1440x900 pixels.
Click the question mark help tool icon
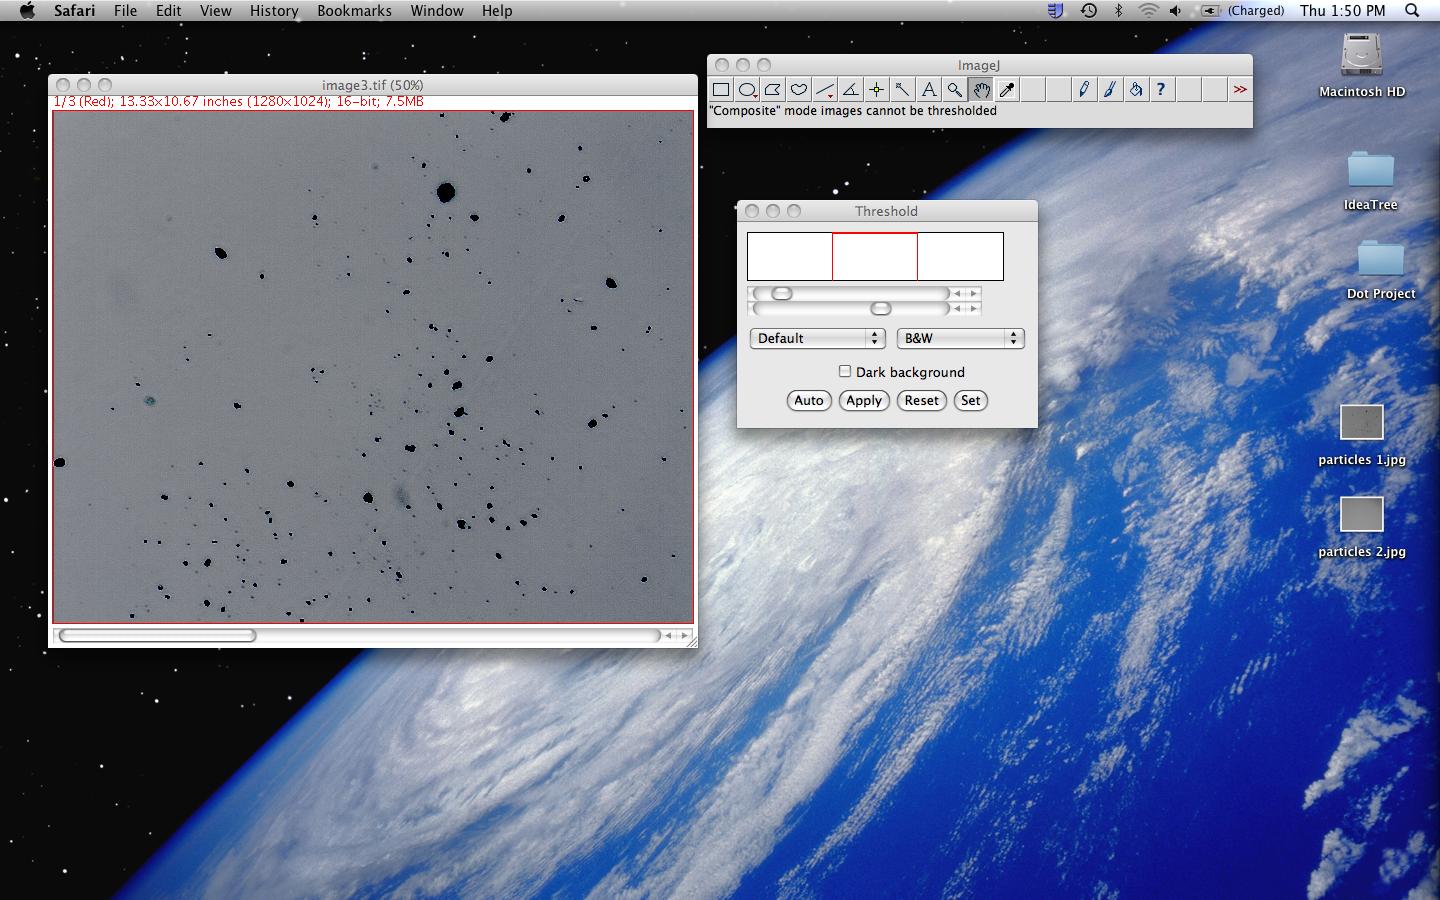[x=1161, y=90]
